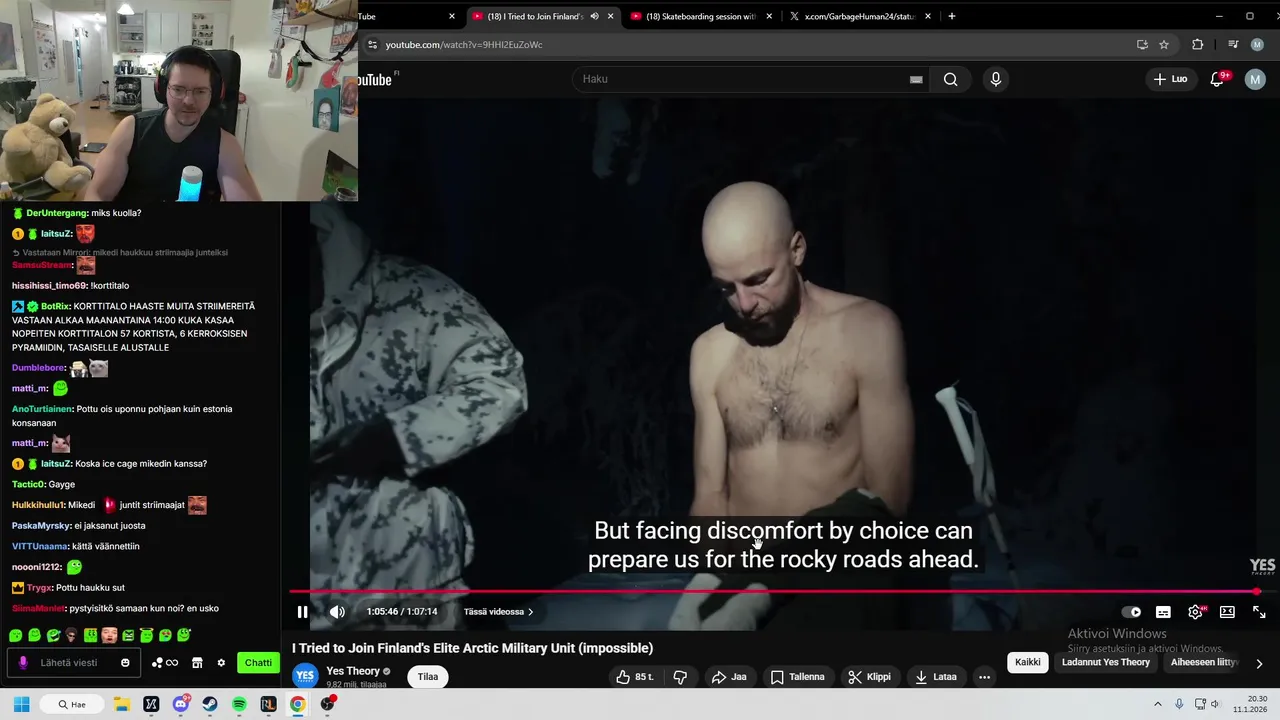1280x720 pixels.
Task: Click the Jaa share button
Action: pyautogui.click(x=729, y=677)
